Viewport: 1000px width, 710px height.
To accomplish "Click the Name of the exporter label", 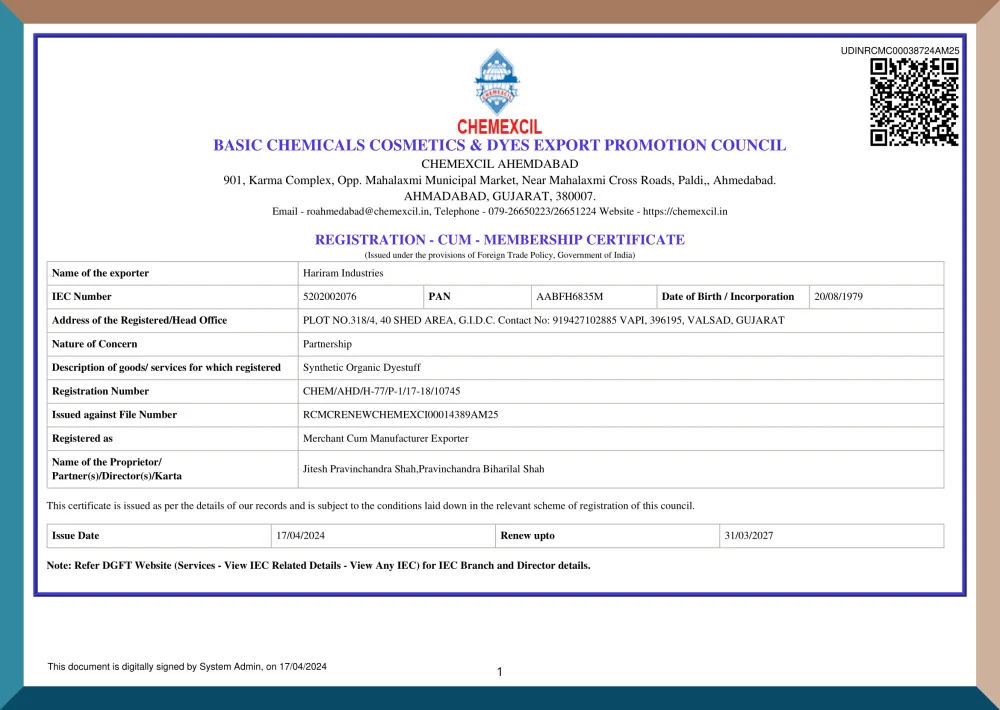I will click(x=100, y=273).
